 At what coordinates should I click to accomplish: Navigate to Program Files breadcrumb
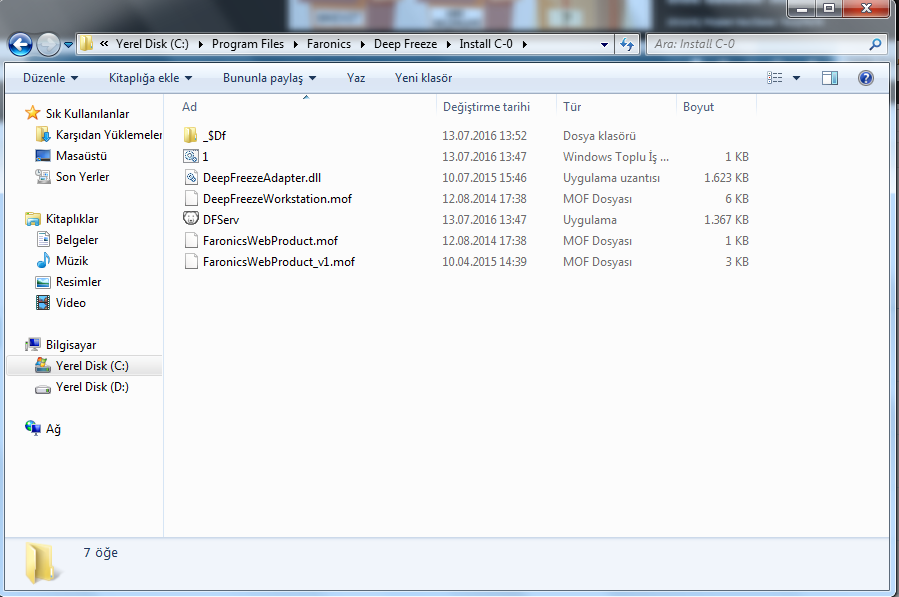click(248, 44)
